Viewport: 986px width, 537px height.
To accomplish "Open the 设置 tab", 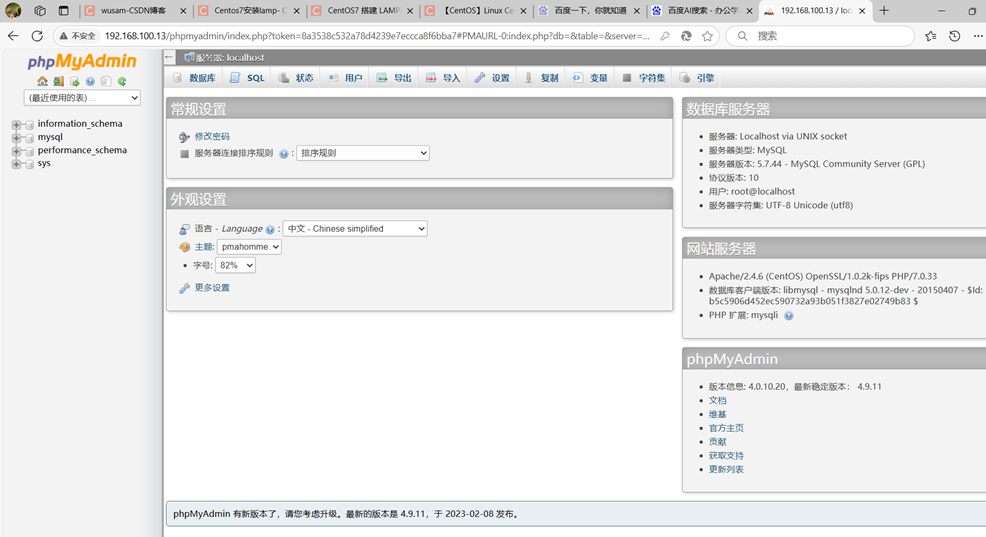I will pyautogui.click(x=492, y=78).
